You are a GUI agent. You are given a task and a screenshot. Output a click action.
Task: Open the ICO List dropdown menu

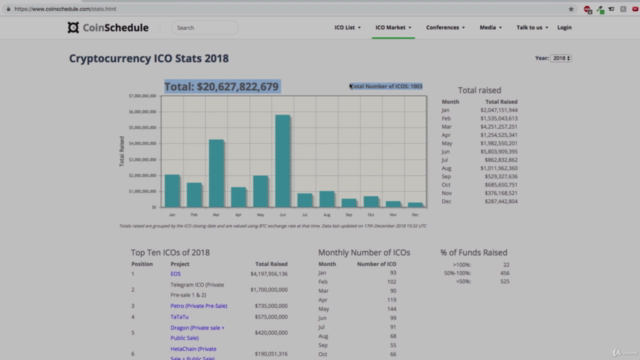click(x=347, y=27)
